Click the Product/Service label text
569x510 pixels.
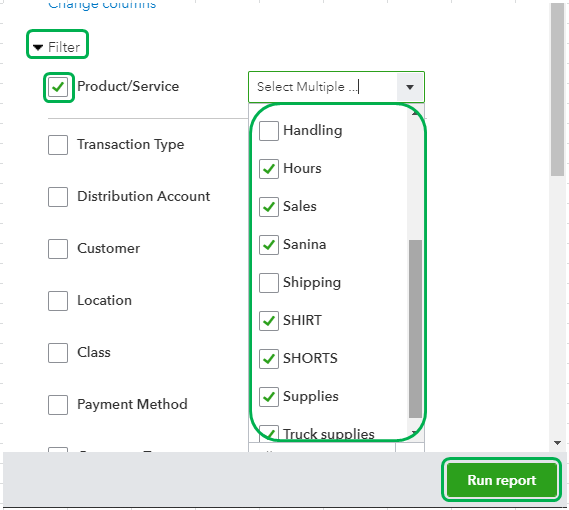pyautogui.click(x=128, y=86)
